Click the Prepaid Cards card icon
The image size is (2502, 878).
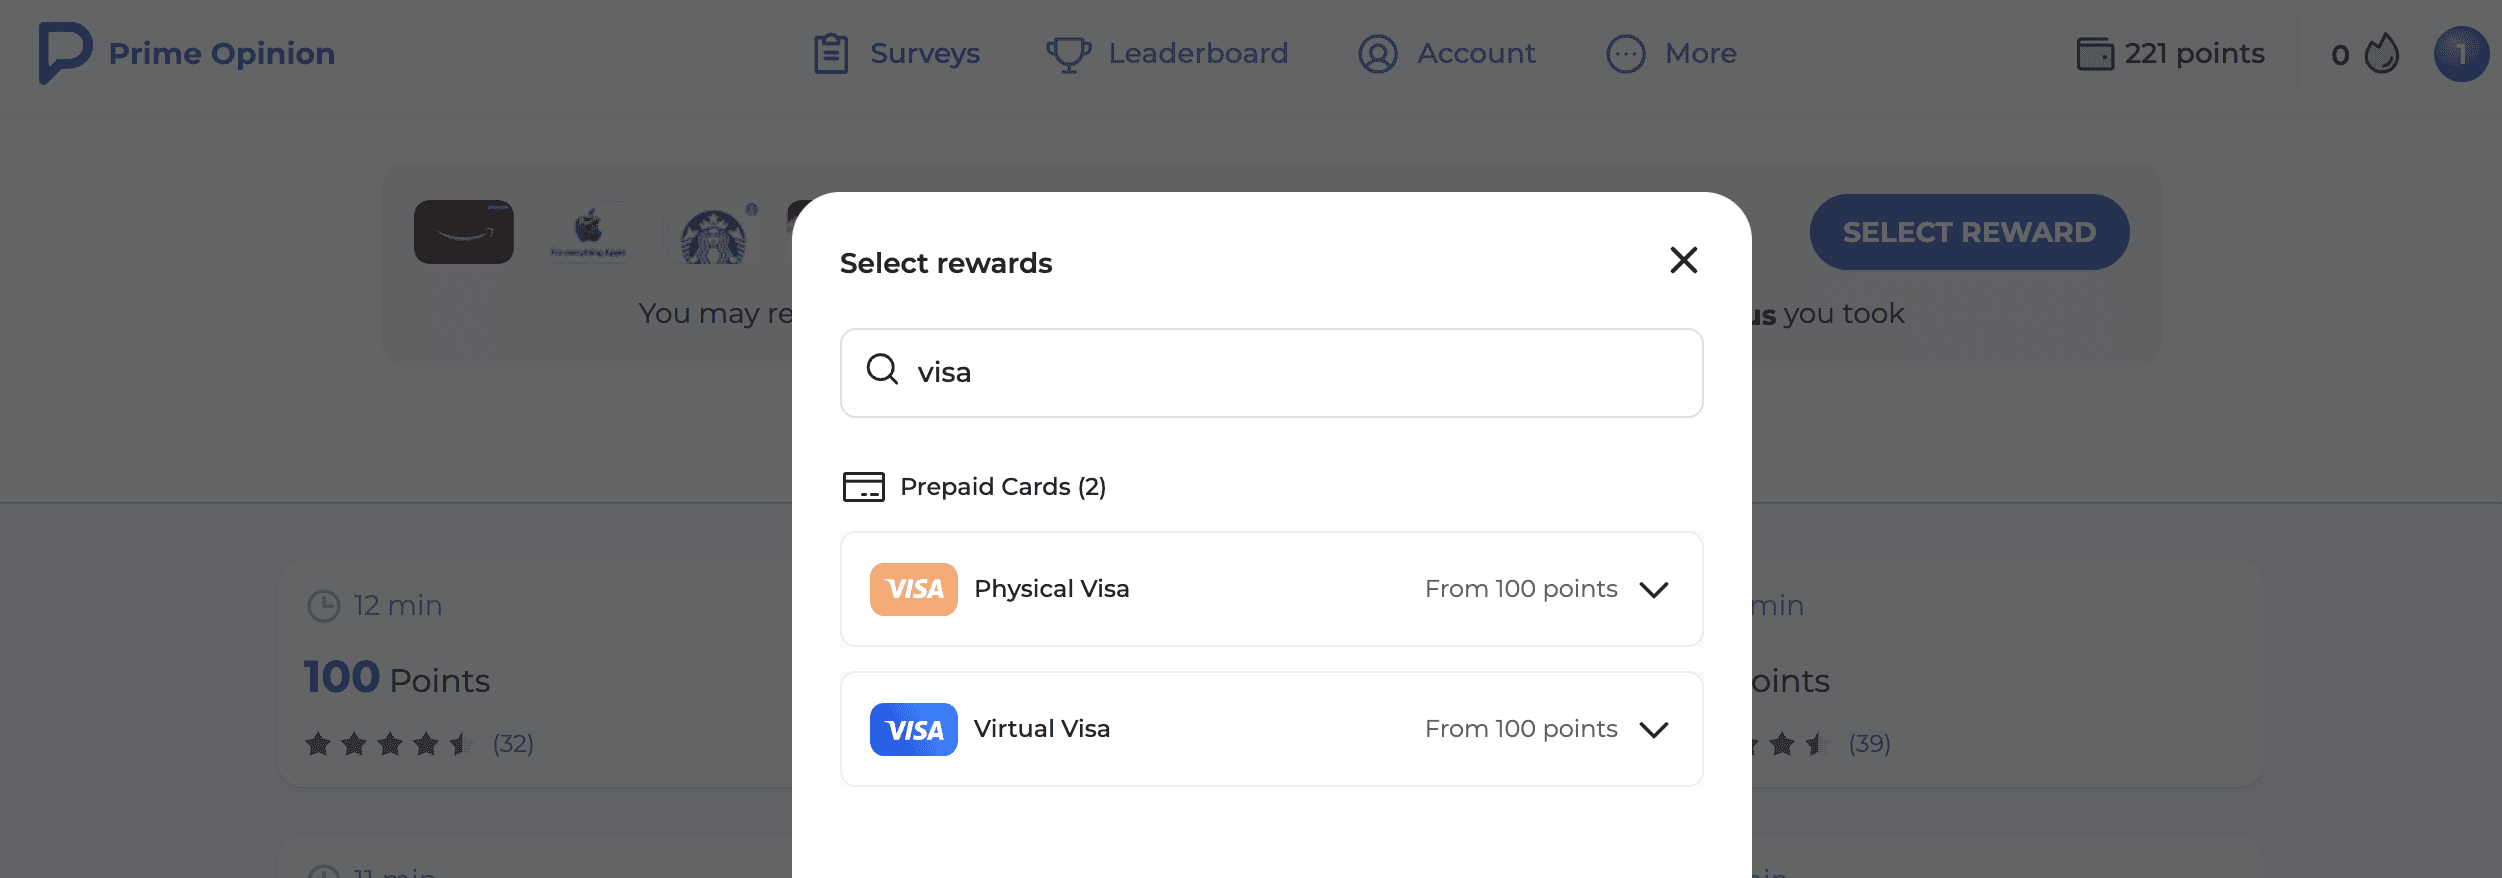coord(867,487)
